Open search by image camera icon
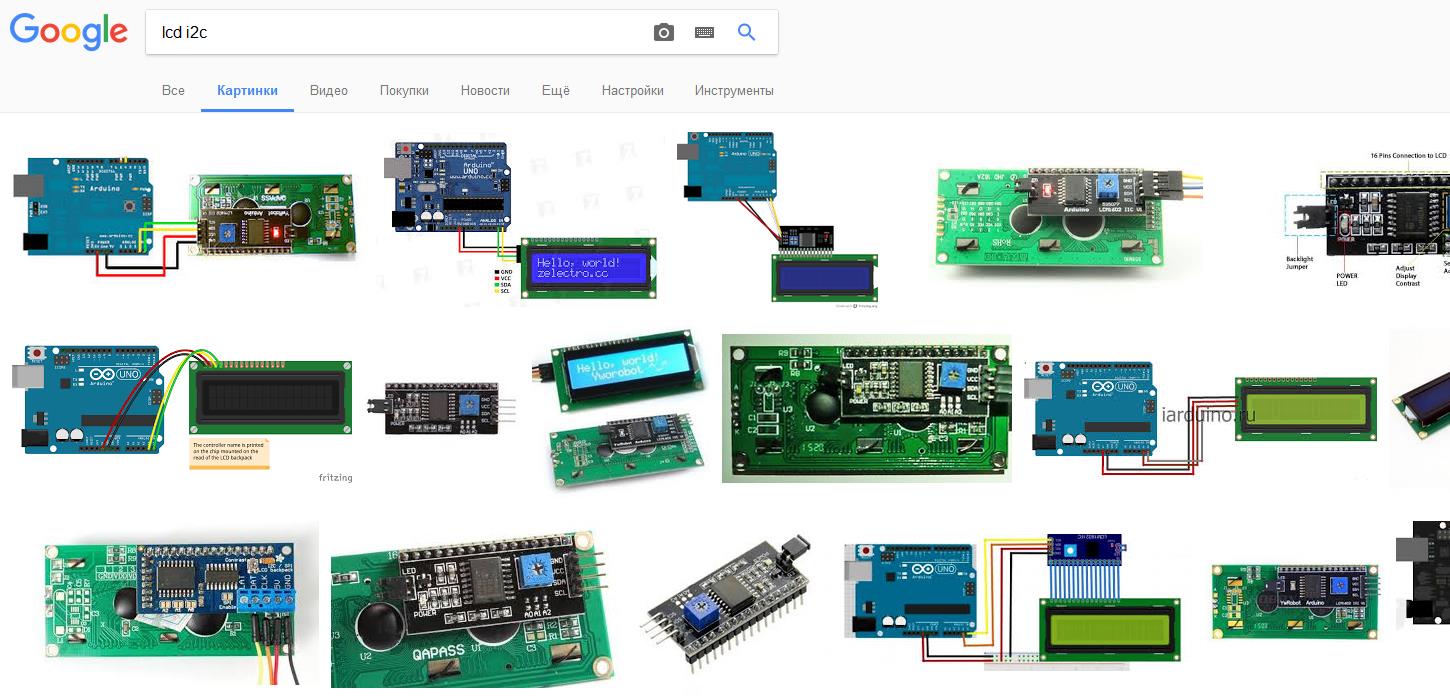 pos(664,33)
